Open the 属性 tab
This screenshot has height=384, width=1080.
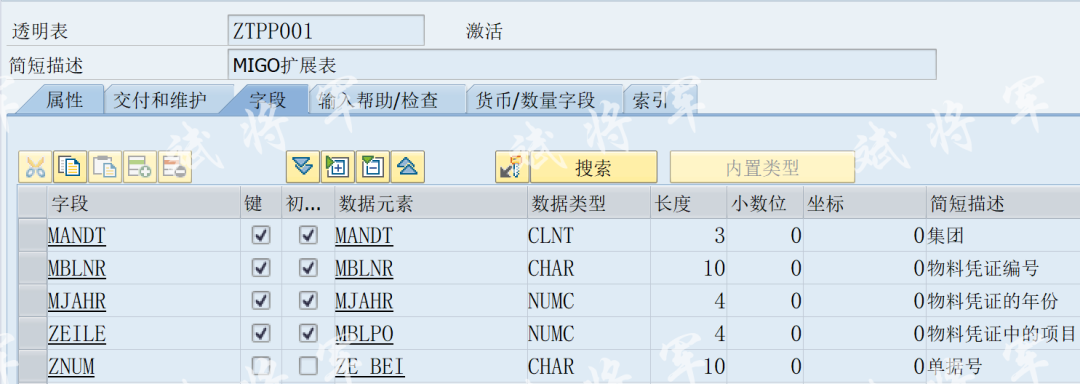[65, 100]
